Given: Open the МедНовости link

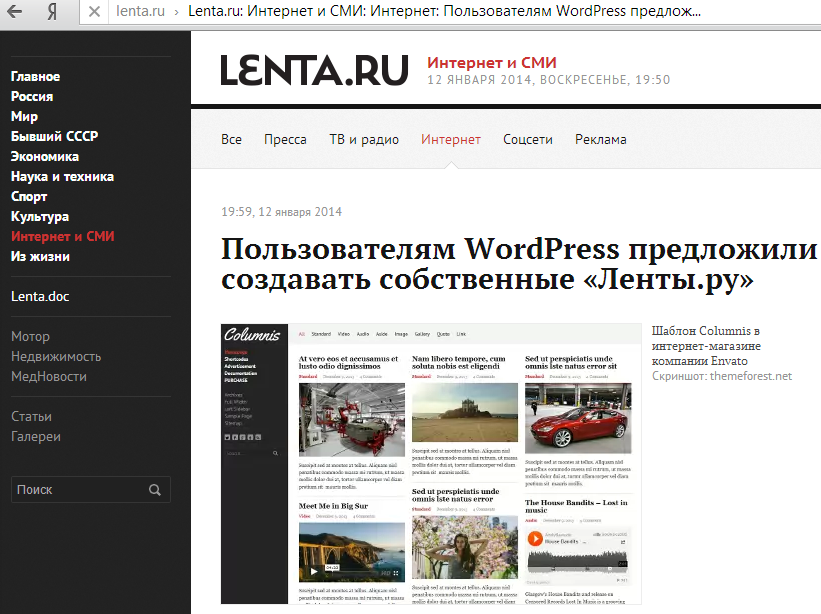Looking at the screenshot, I should (x=49, y=376).
